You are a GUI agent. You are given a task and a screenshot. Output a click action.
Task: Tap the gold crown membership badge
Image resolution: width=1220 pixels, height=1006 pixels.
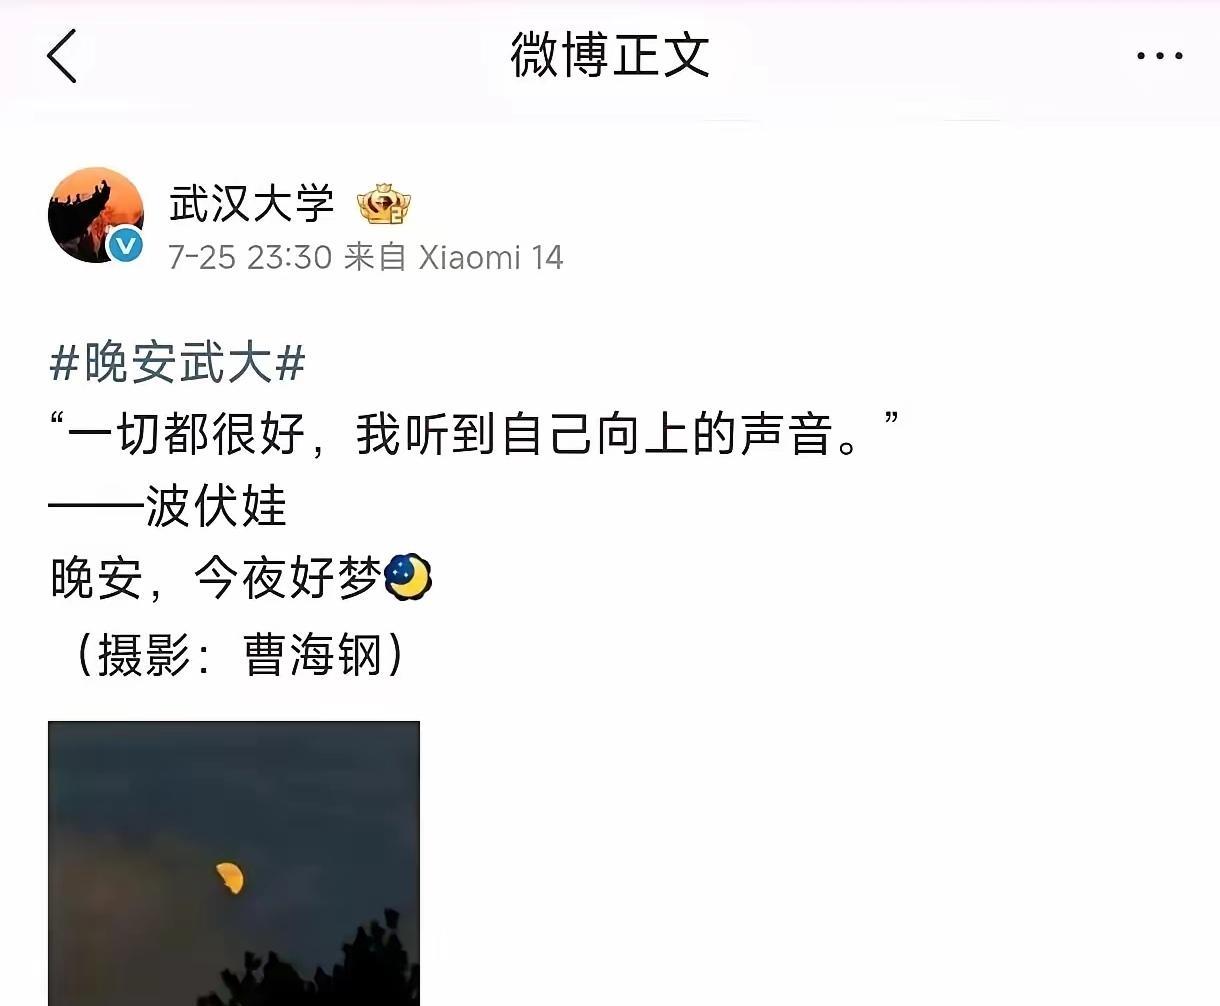384,205
